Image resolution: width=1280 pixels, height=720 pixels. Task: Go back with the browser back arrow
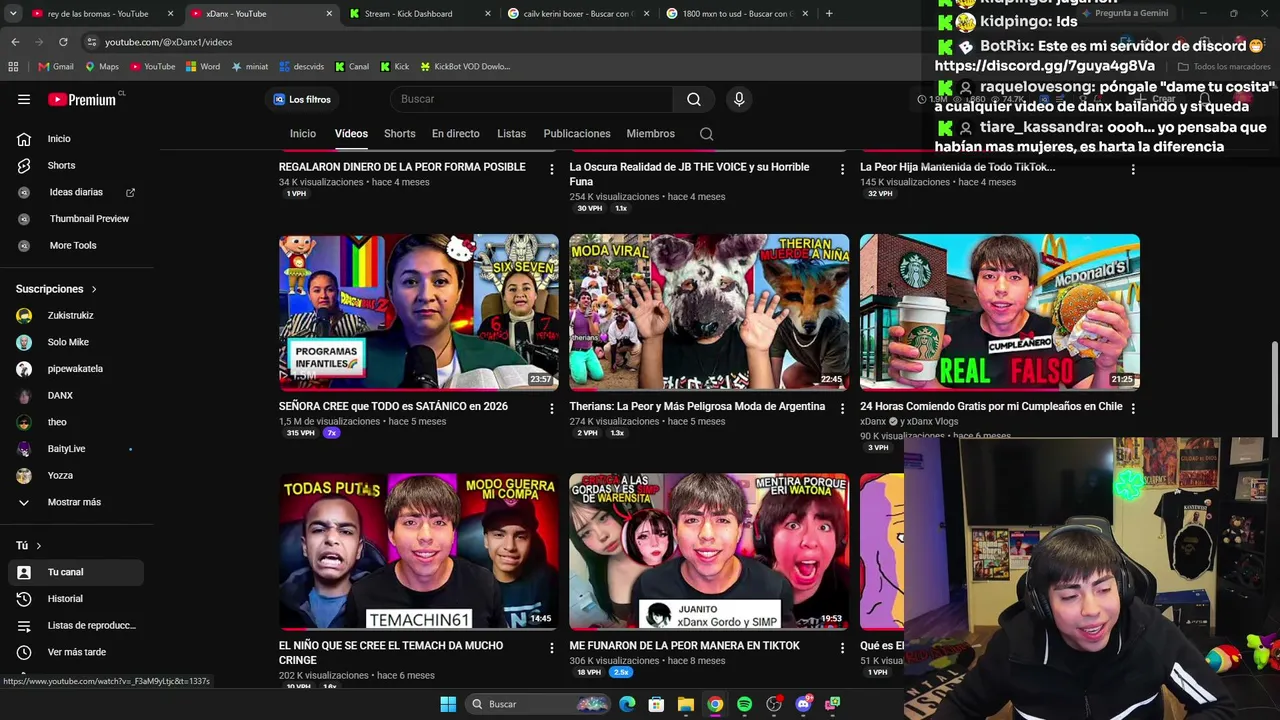(x=15, y=42)
